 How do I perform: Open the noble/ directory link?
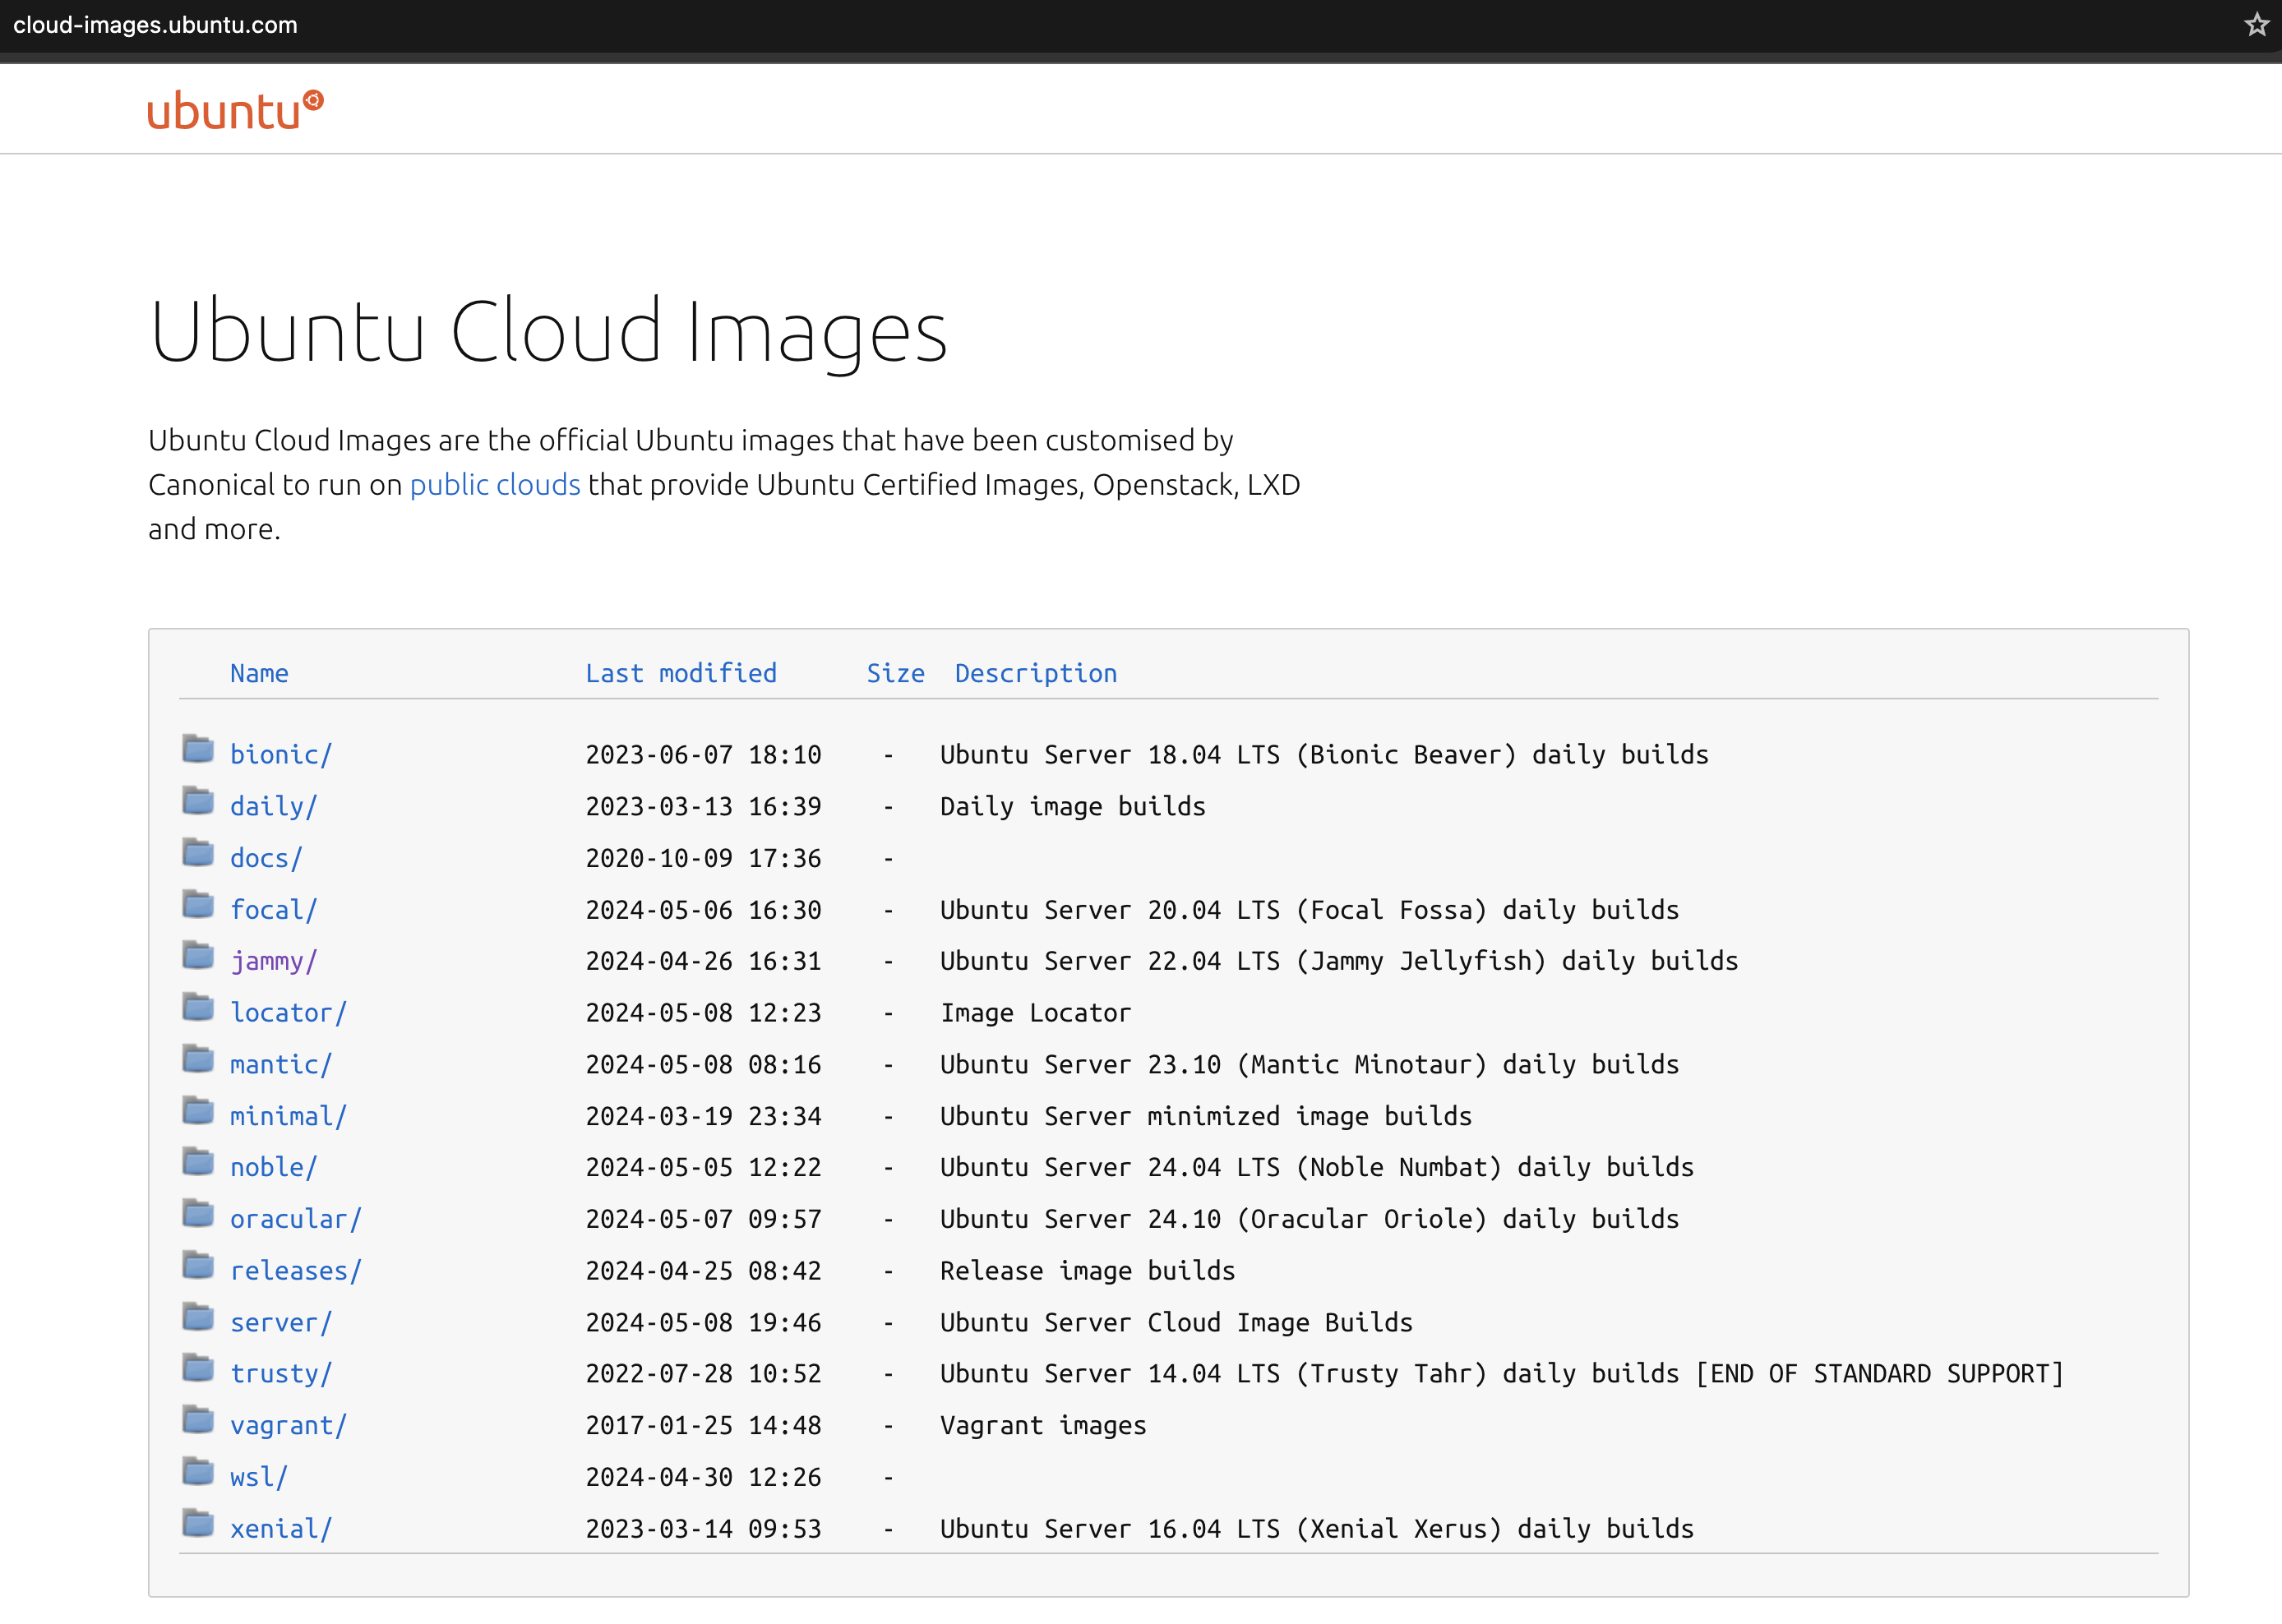click(x=274, y=1168)
